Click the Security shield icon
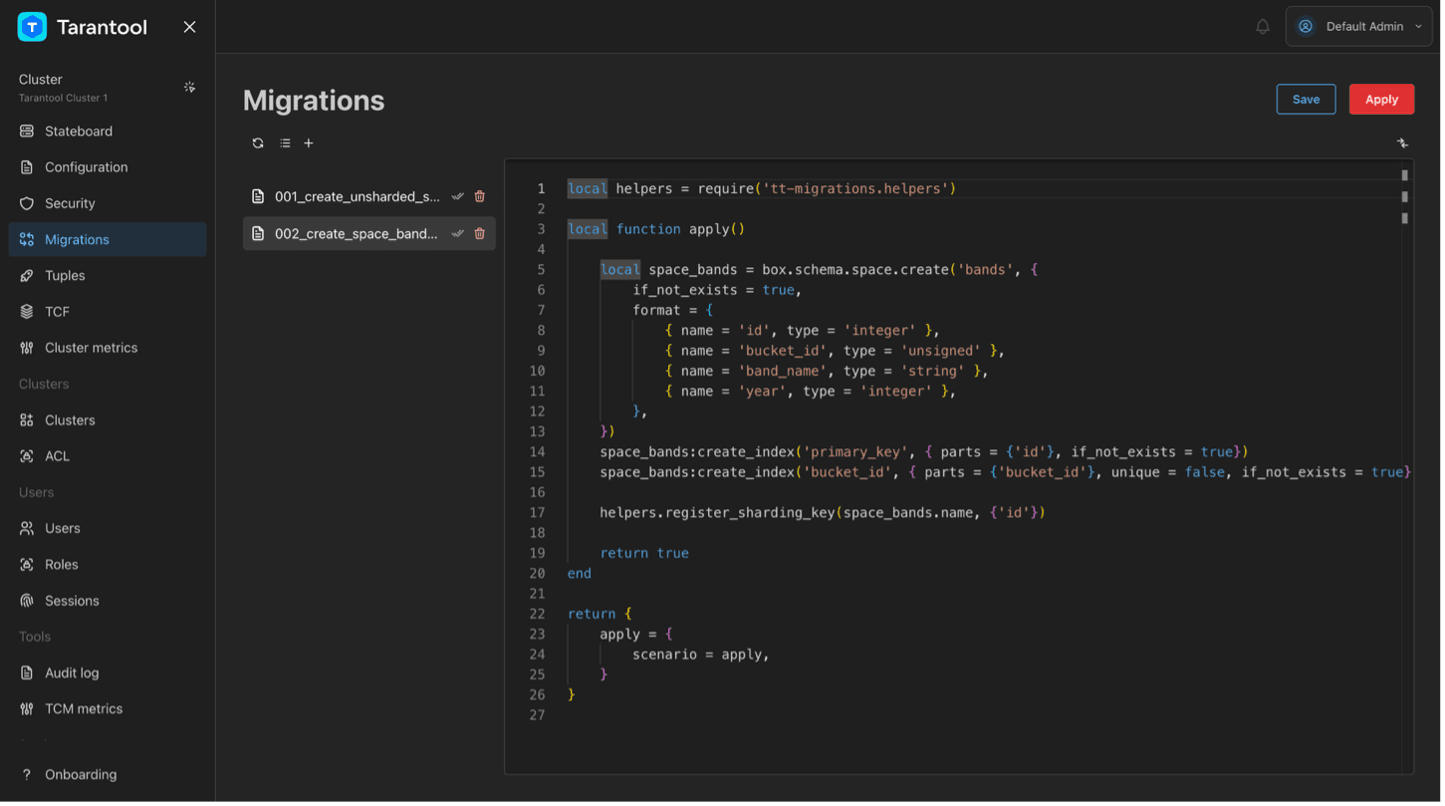Viewport: 1445px width, 806px height. coord(27,204)
